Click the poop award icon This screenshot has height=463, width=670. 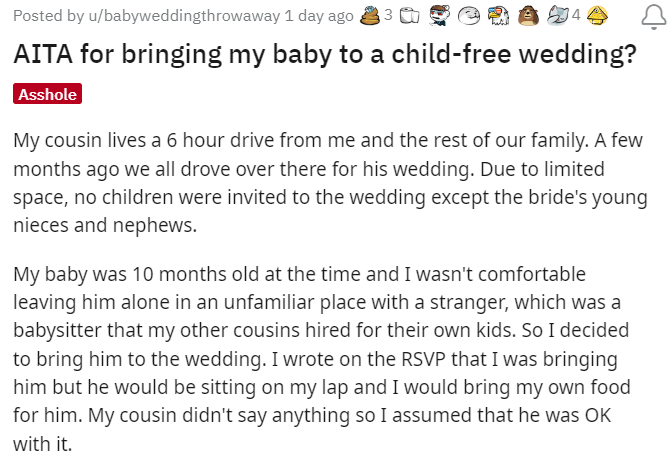[x=369, y=16]
